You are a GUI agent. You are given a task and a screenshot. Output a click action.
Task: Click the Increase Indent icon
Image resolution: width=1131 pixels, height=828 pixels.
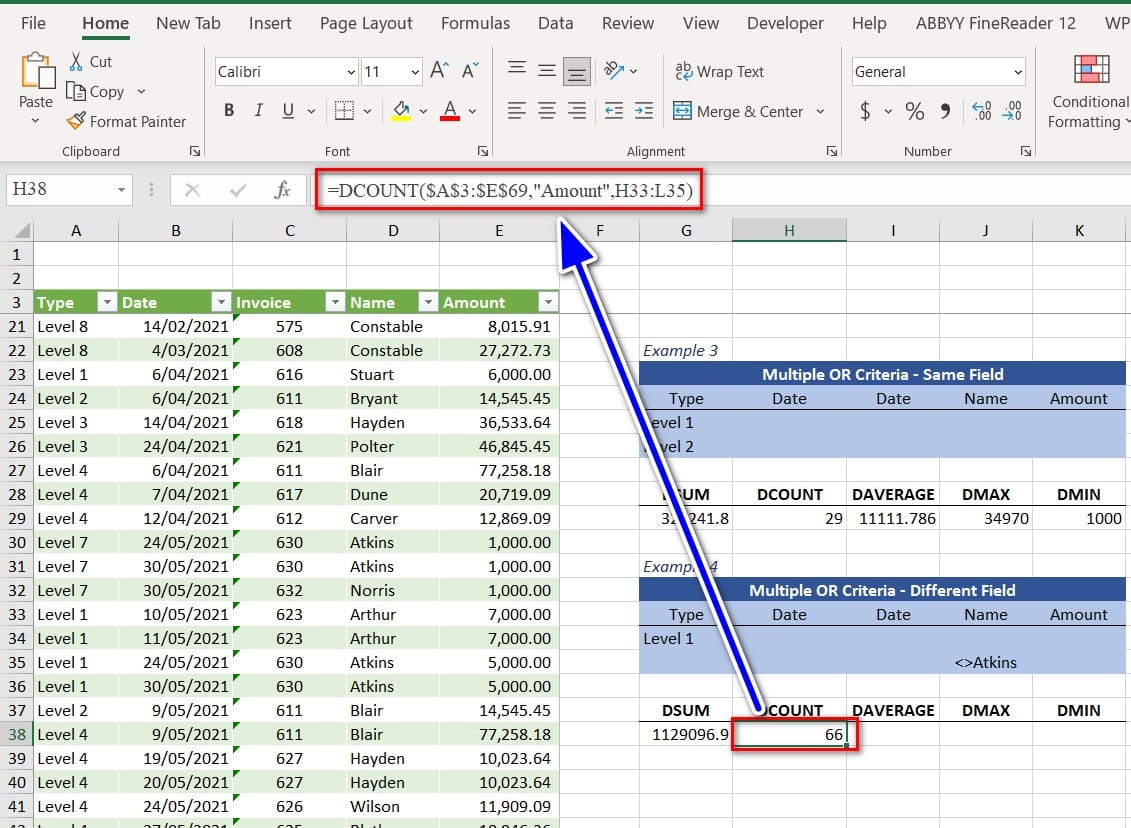644,111
